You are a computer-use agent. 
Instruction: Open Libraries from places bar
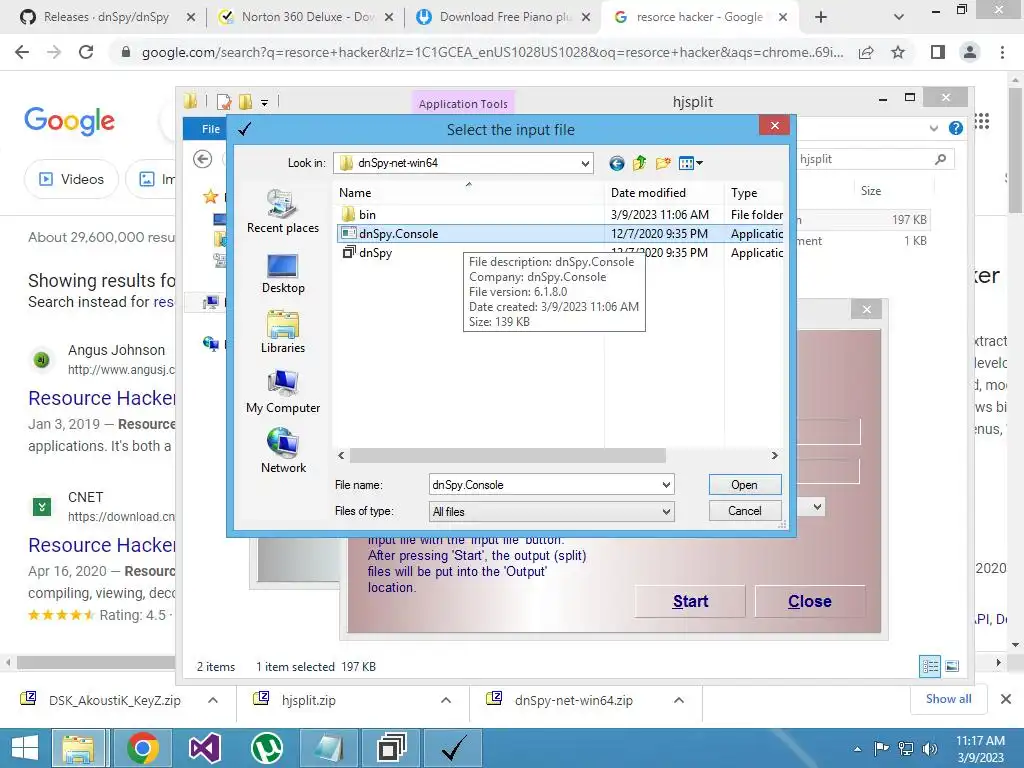(283, 332)
